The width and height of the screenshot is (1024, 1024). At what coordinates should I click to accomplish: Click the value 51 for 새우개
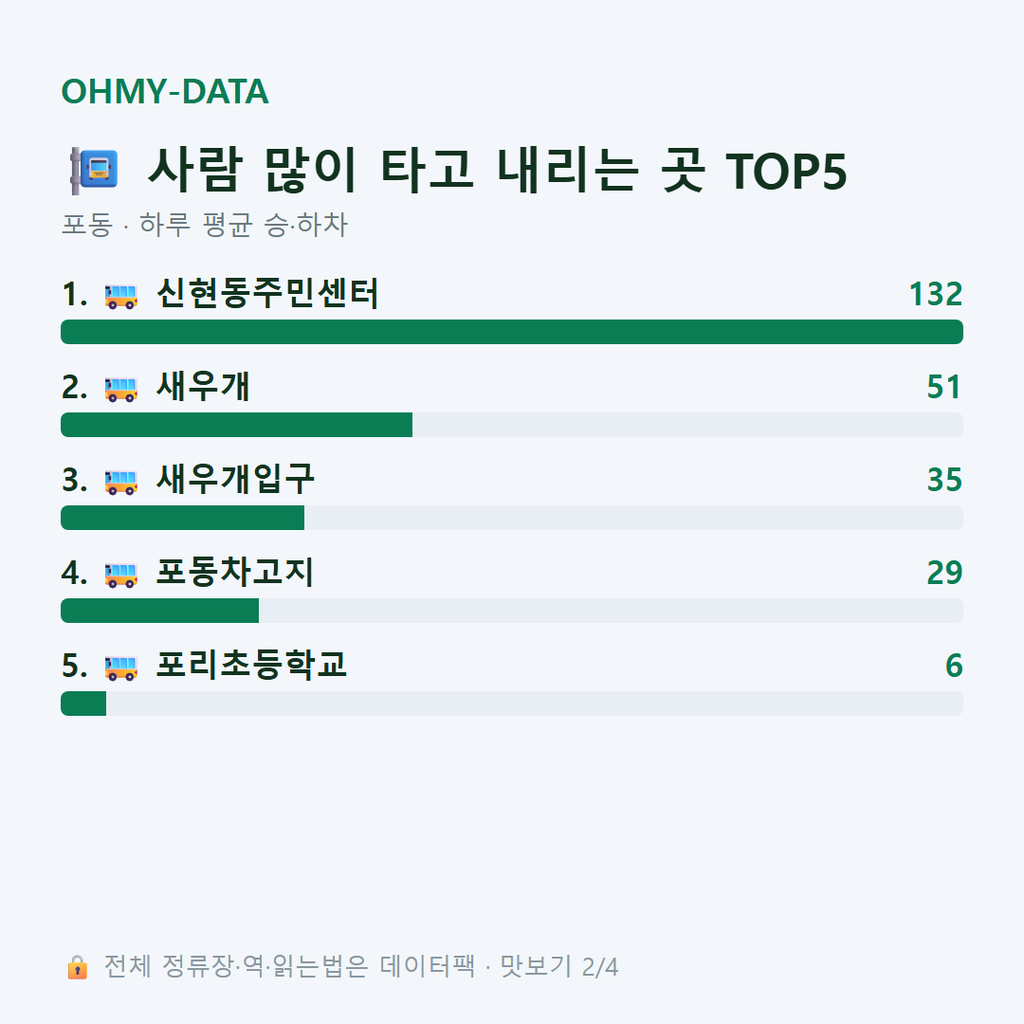click(x=944, y=387)
